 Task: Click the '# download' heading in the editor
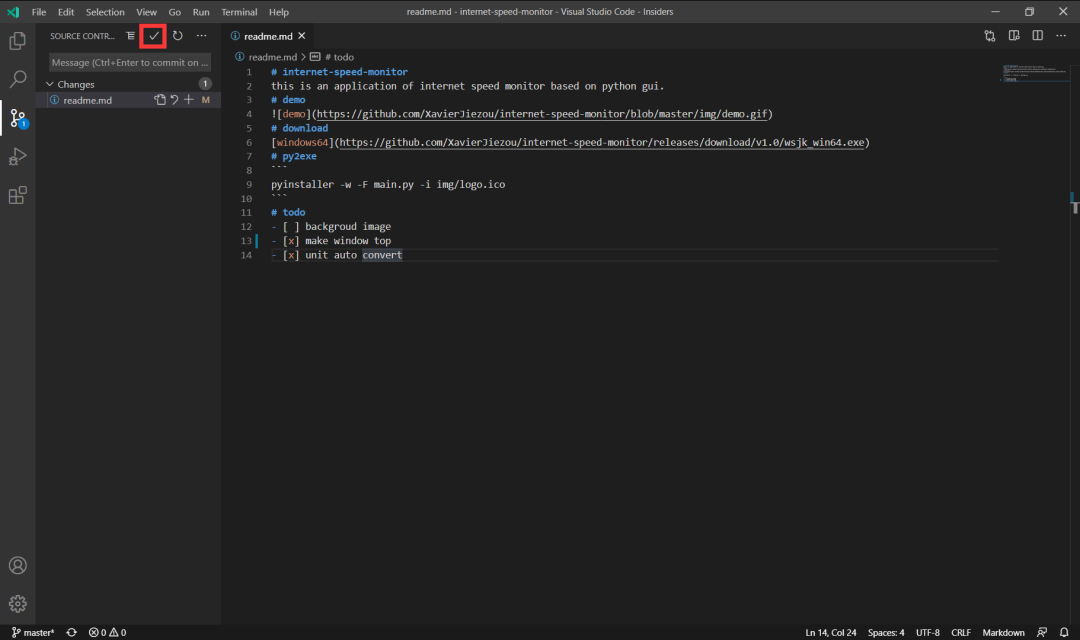(x=300, y=128)
